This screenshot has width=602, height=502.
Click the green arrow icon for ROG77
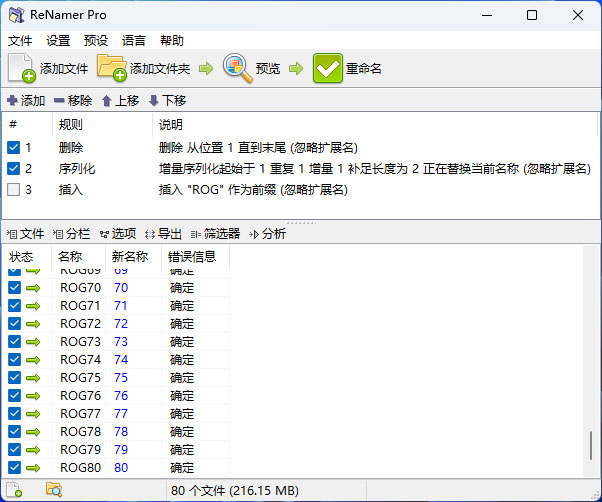[33, 414]
